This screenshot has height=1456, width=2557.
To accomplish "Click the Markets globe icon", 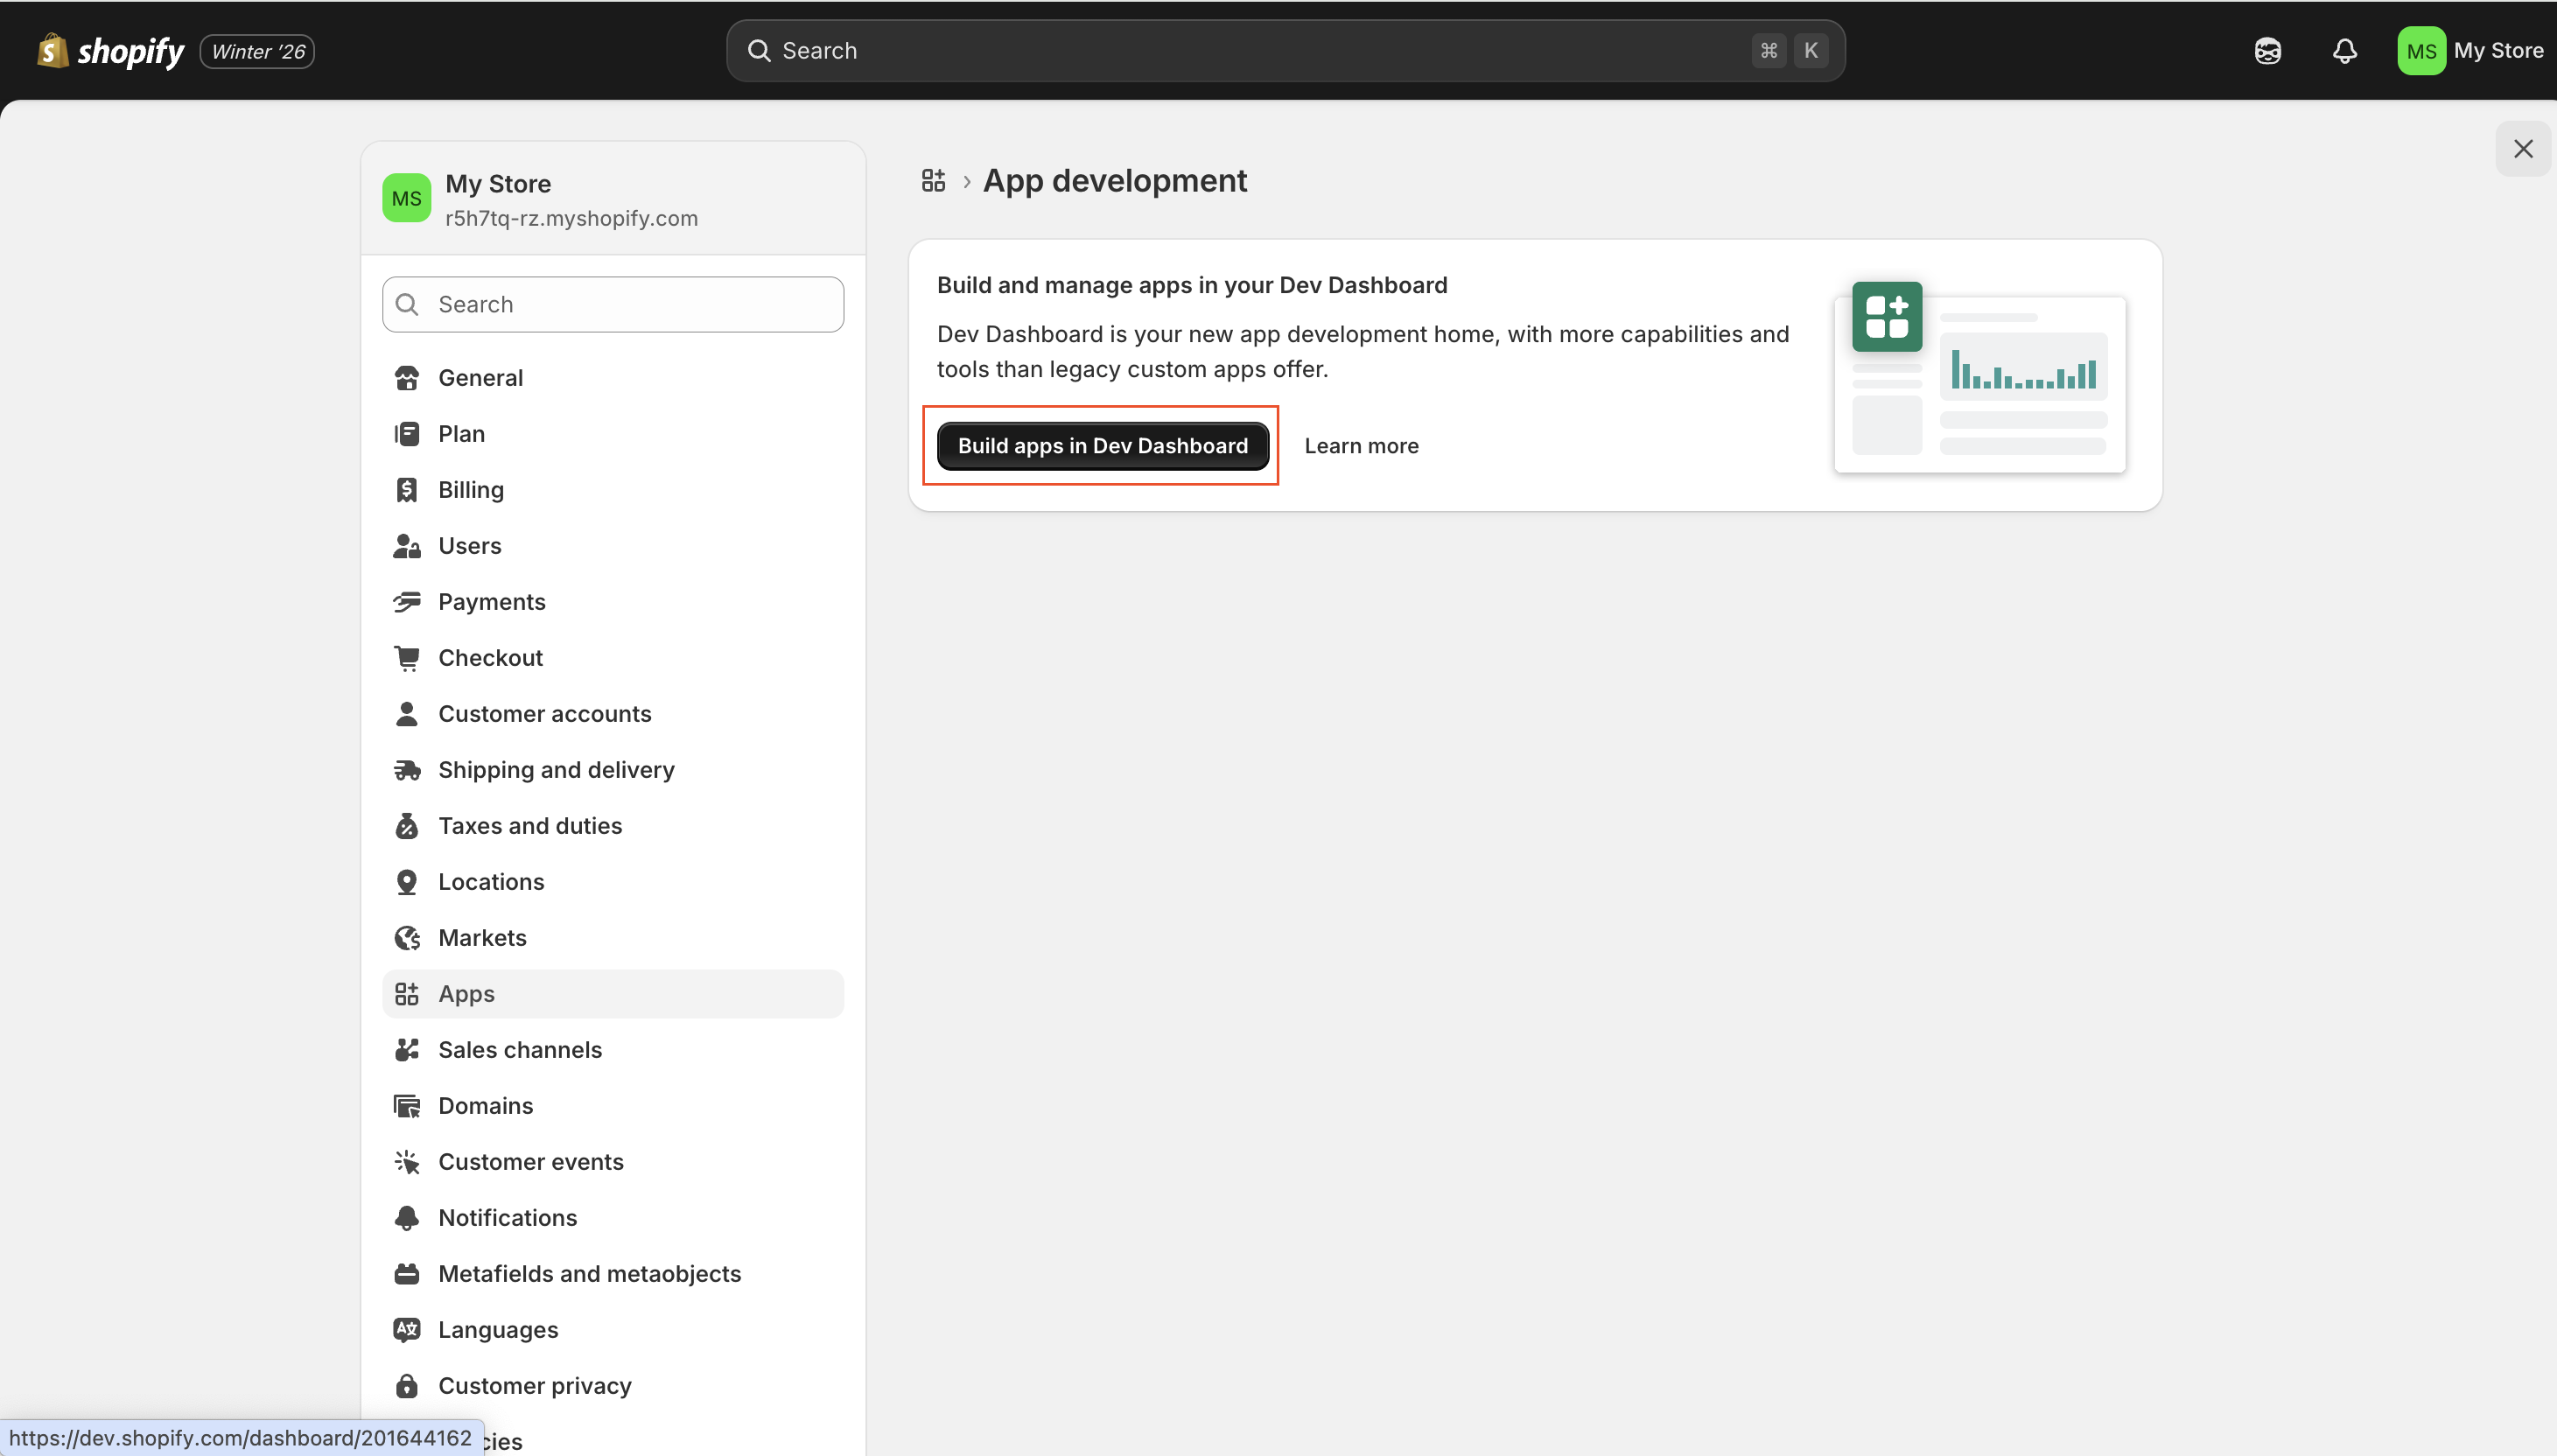I will point(406,938).
